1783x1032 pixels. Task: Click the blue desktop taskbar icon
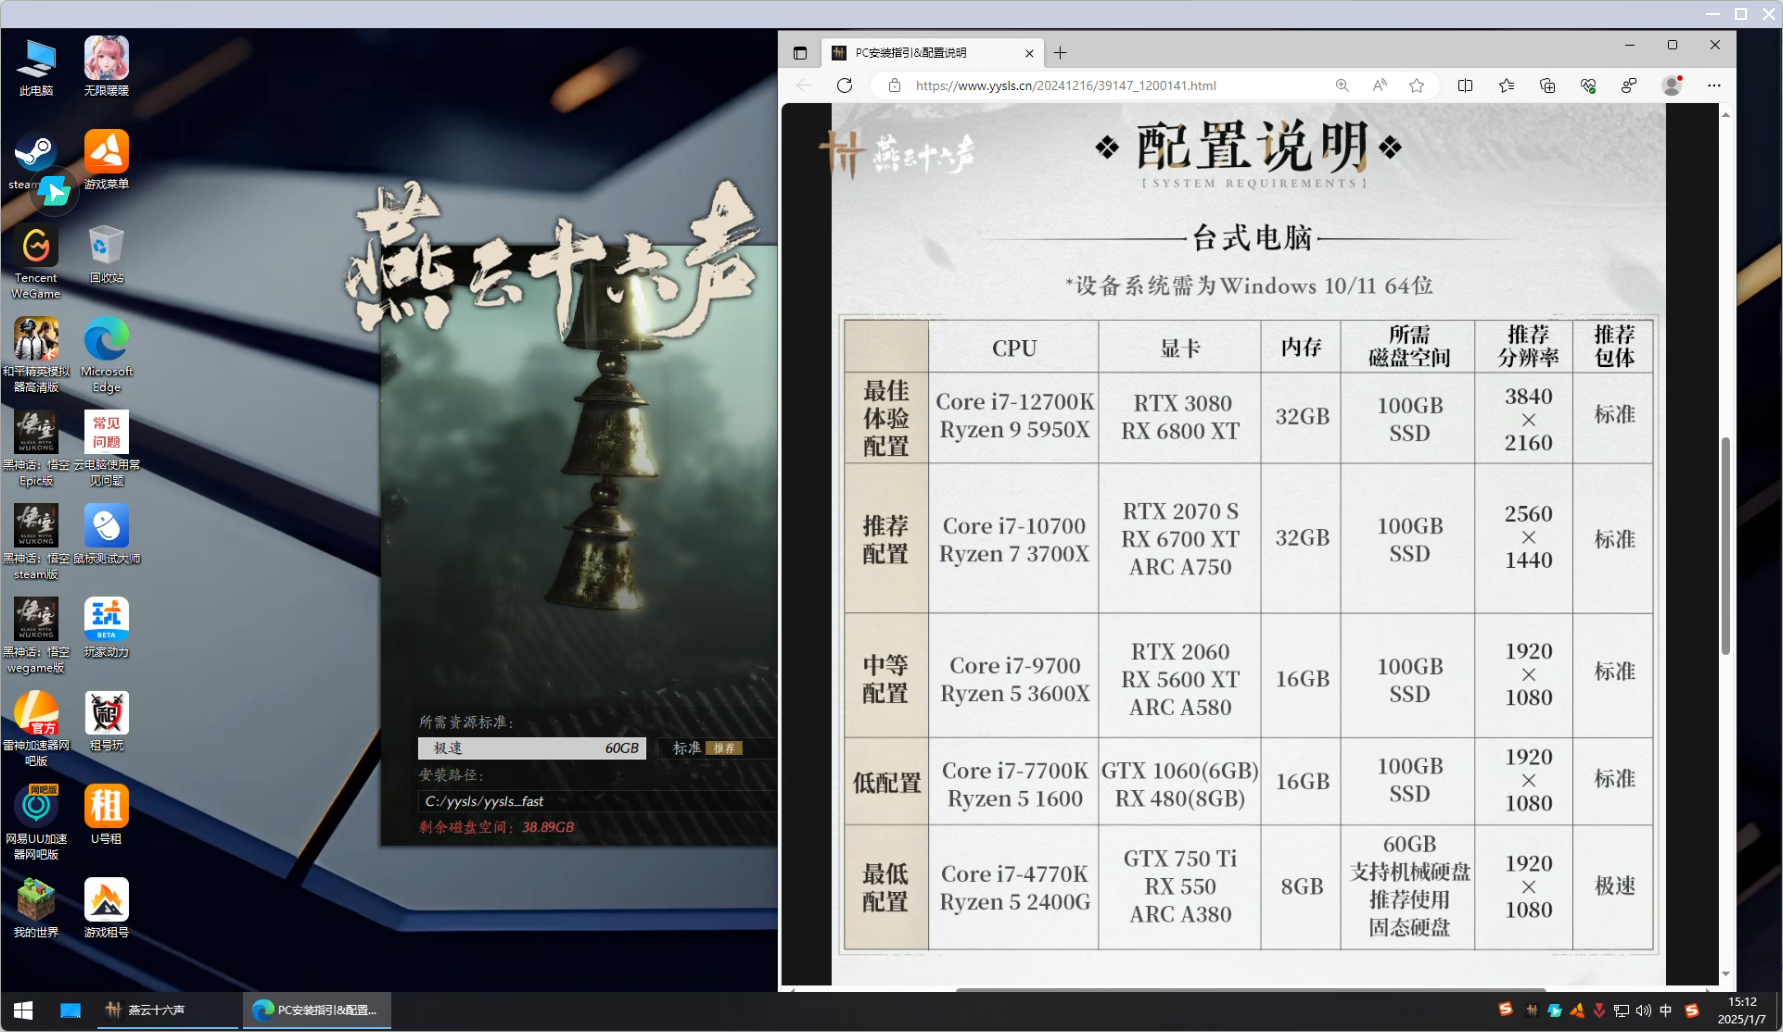pyautogui.click(x=70, y=1010)
